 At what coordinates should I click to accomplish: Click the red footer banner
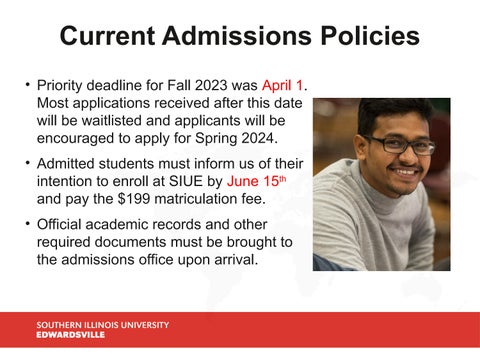240,330
